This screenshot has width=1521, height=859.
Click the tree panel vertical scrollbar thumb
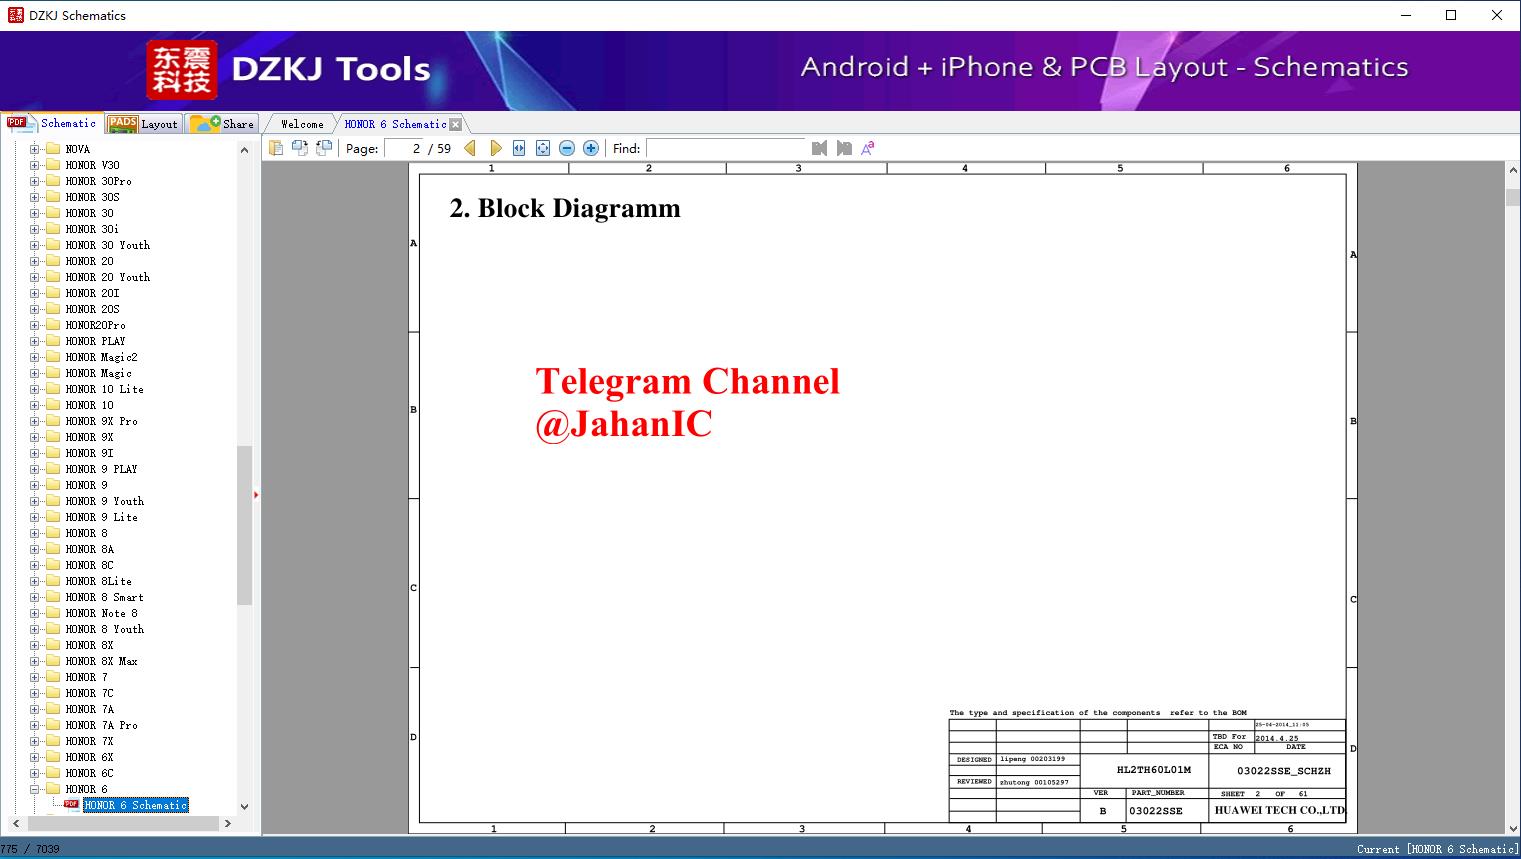pos(244,525)
